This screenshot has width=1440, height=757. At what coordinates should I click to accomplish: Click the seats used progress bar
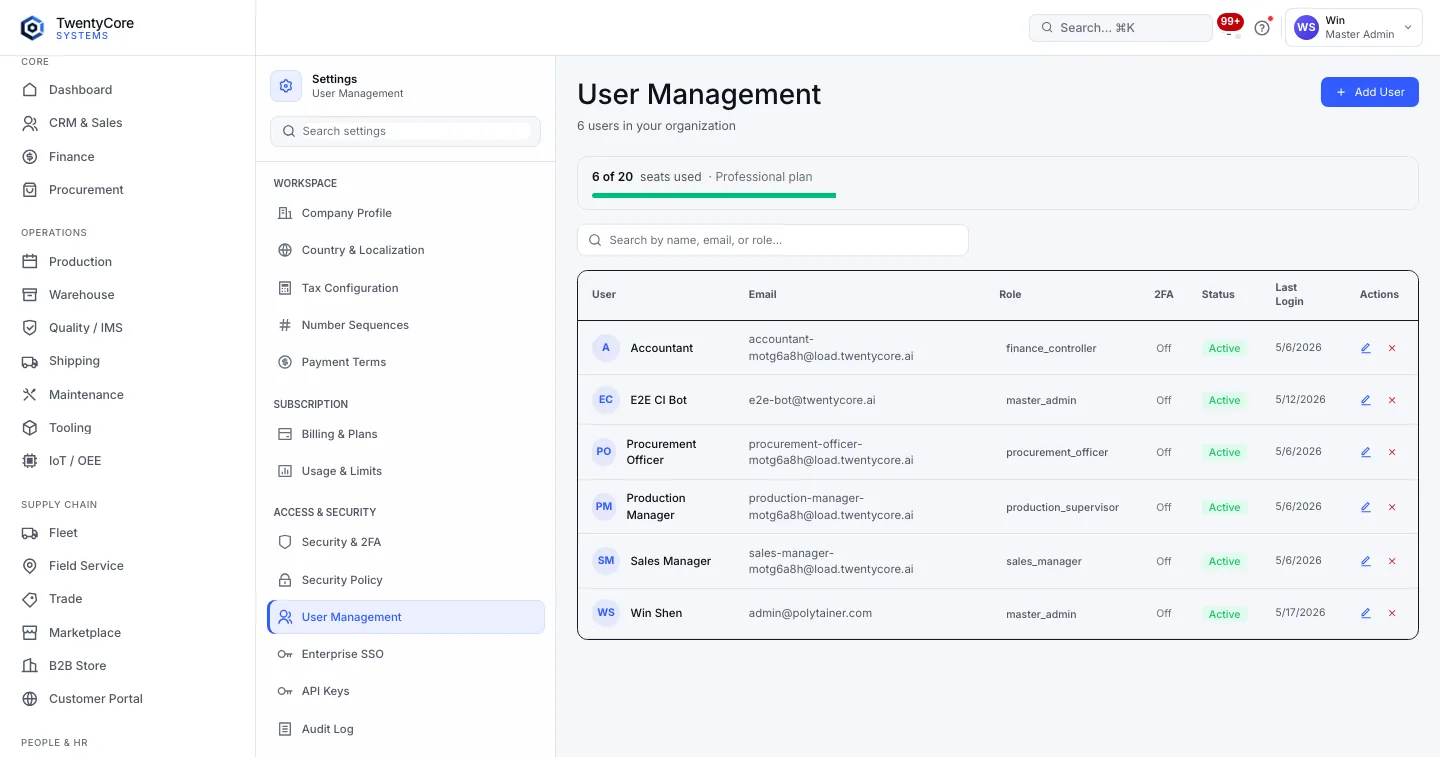point(714,196)
